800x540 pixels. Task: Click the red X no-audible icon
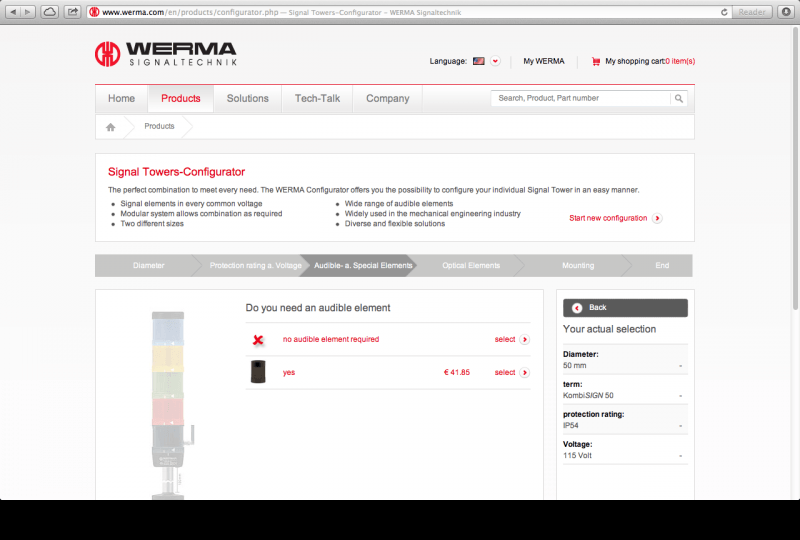pyautogui.click(x=258, y=340)
